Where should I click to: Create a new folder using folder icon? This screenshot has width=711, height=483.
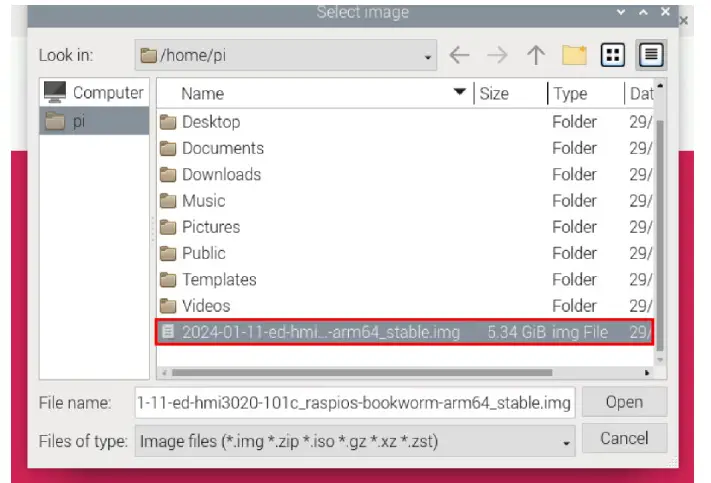click(574, 56)
